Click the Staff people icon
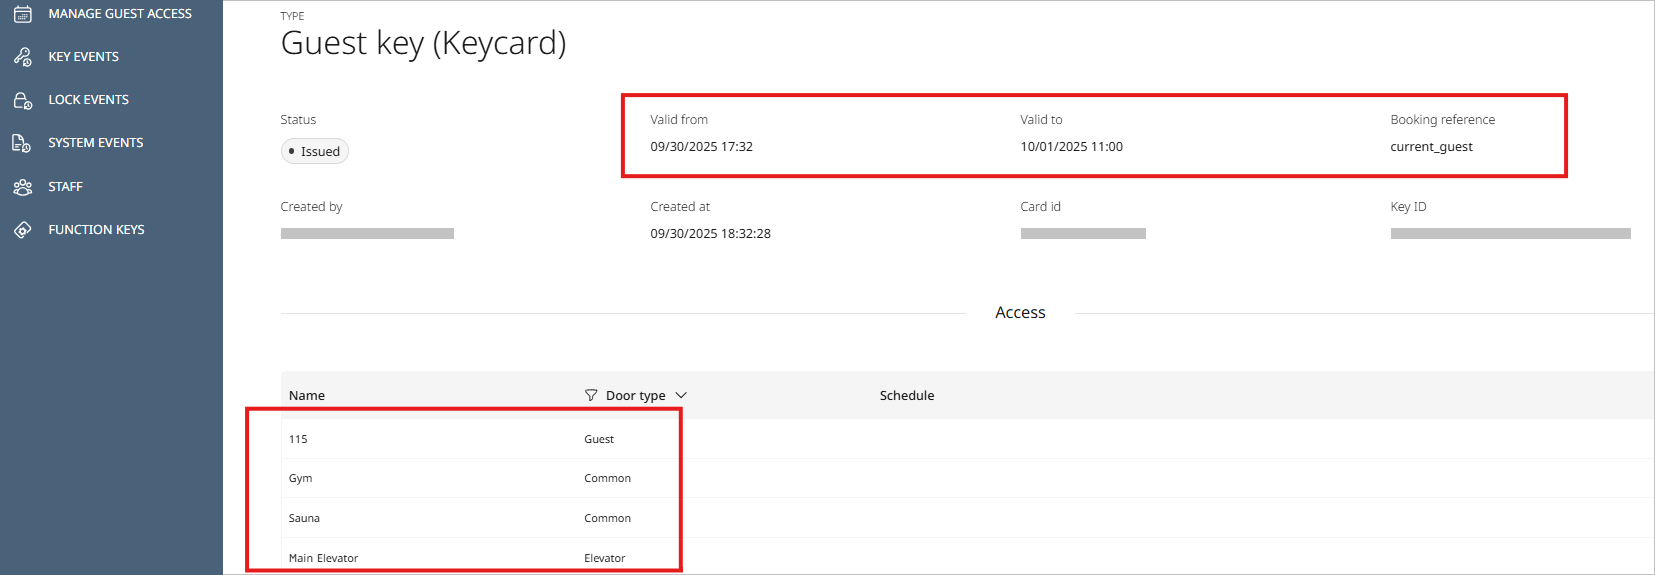This screenshot has height=575, width=1655. click(22, 187)
